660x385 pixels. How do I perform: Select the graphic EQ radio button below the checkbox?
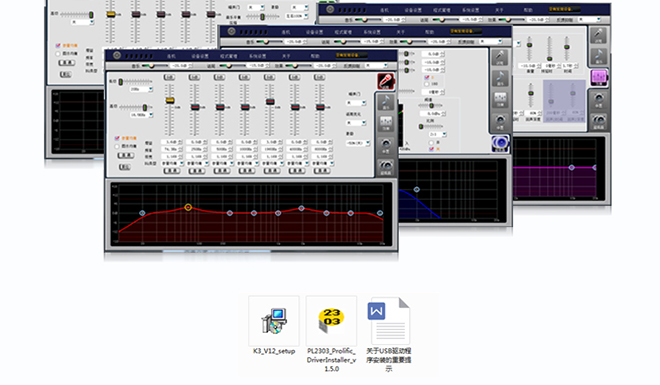point(117,146)
